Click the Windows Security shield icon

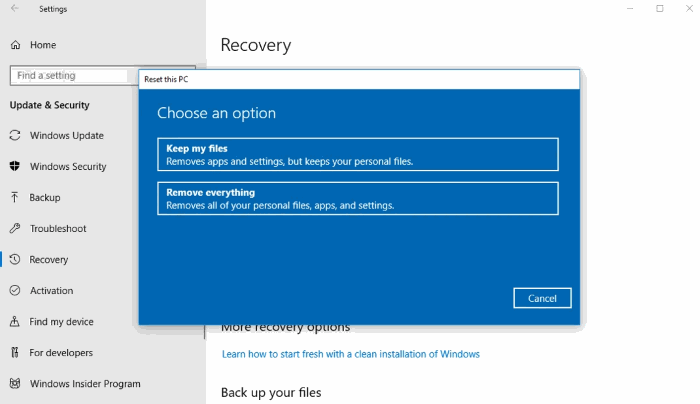coord(15,167)
